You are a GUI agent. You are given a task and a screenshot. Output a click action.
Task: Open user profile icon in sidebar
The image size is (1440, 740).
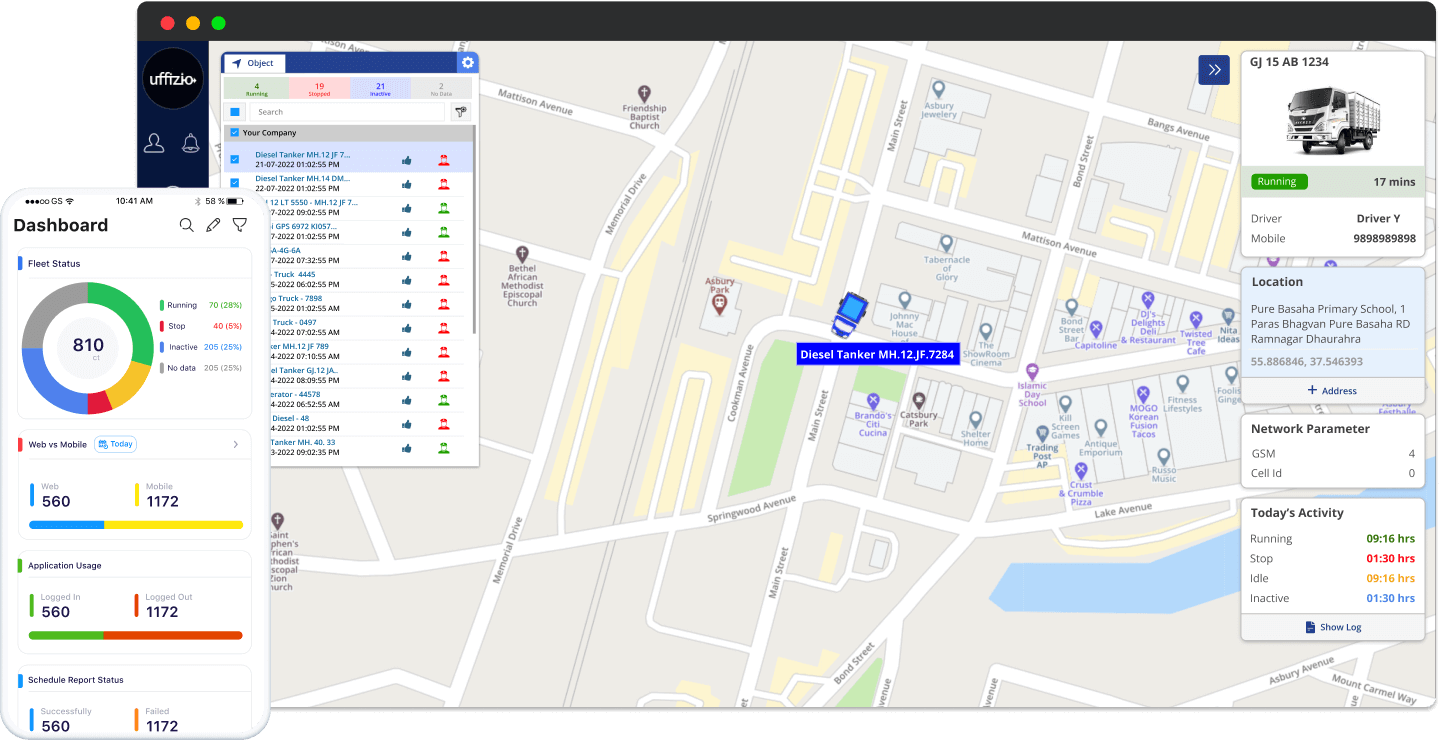[x=154, y=144]
